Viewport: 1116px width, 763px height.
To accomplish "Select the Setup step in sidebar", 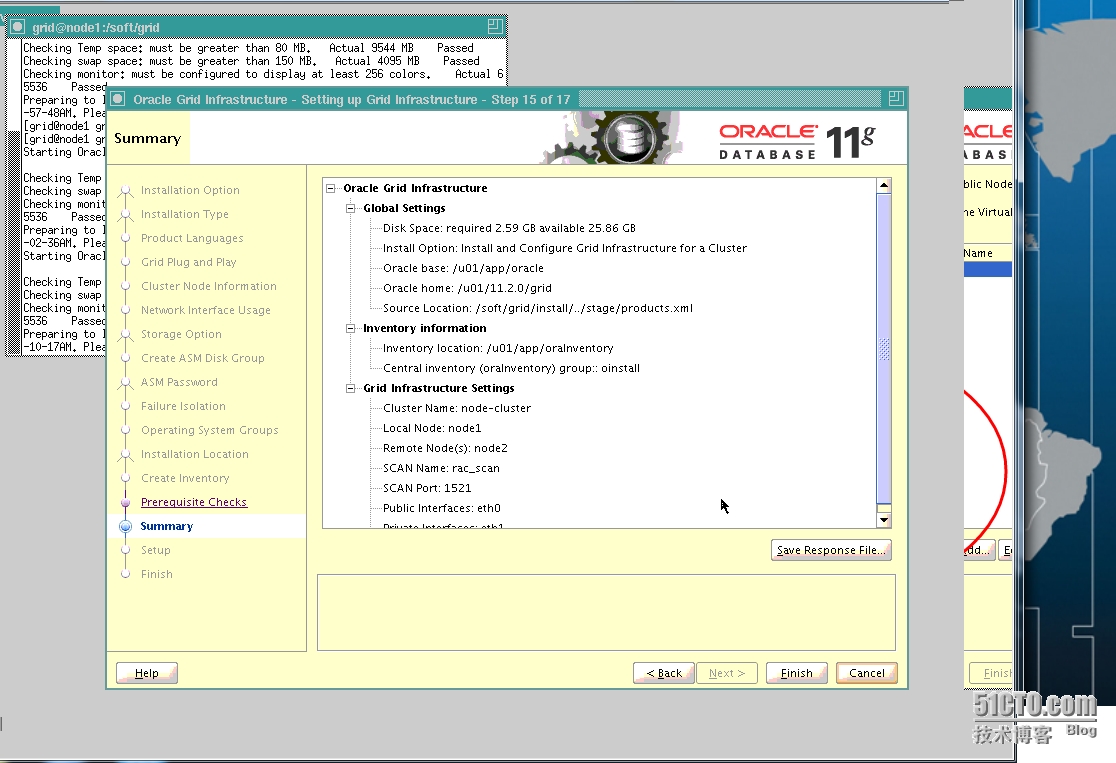I will click(155, 550).
